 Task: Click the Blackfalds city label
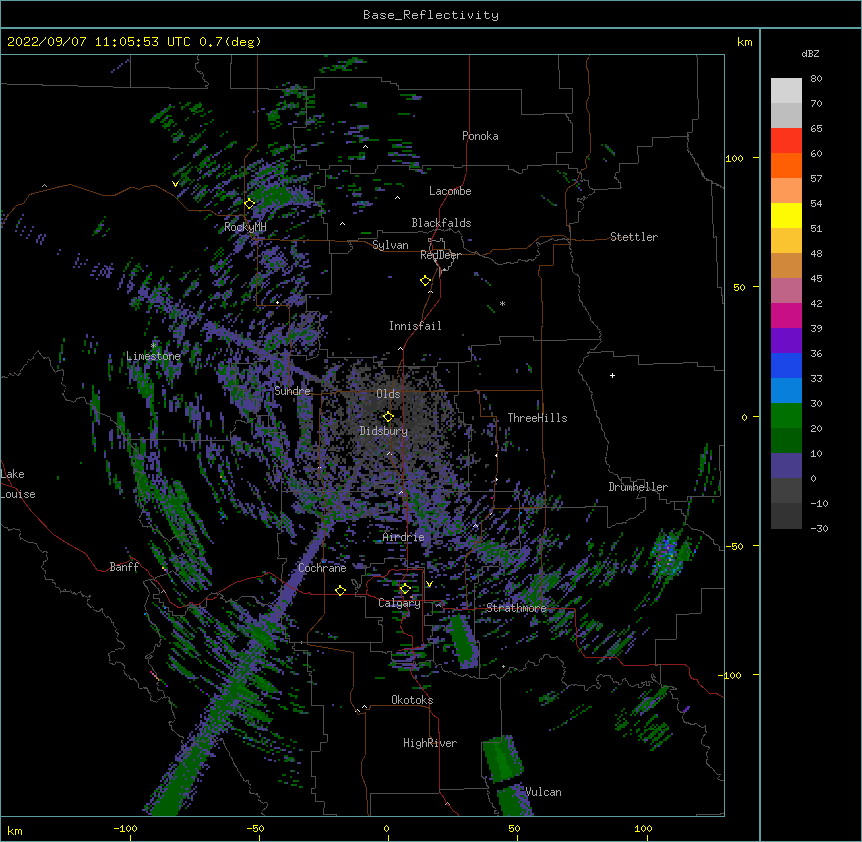441,223
